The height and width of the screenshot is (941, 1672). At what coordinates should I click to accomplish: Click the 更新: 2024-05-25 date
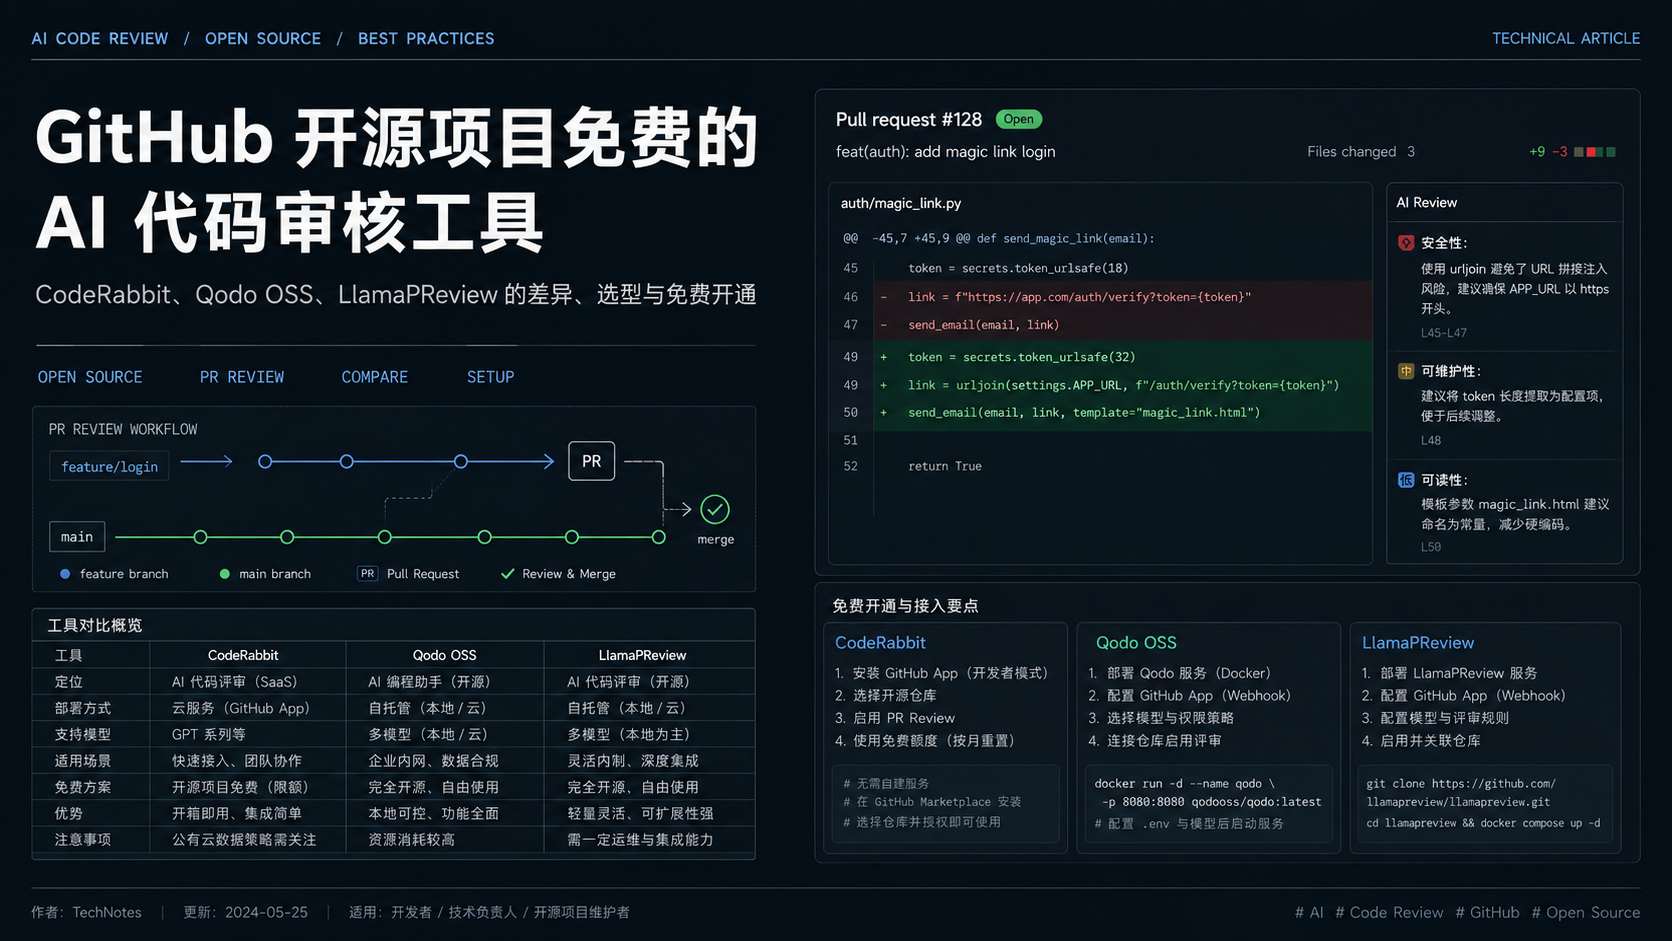(245, 912)
